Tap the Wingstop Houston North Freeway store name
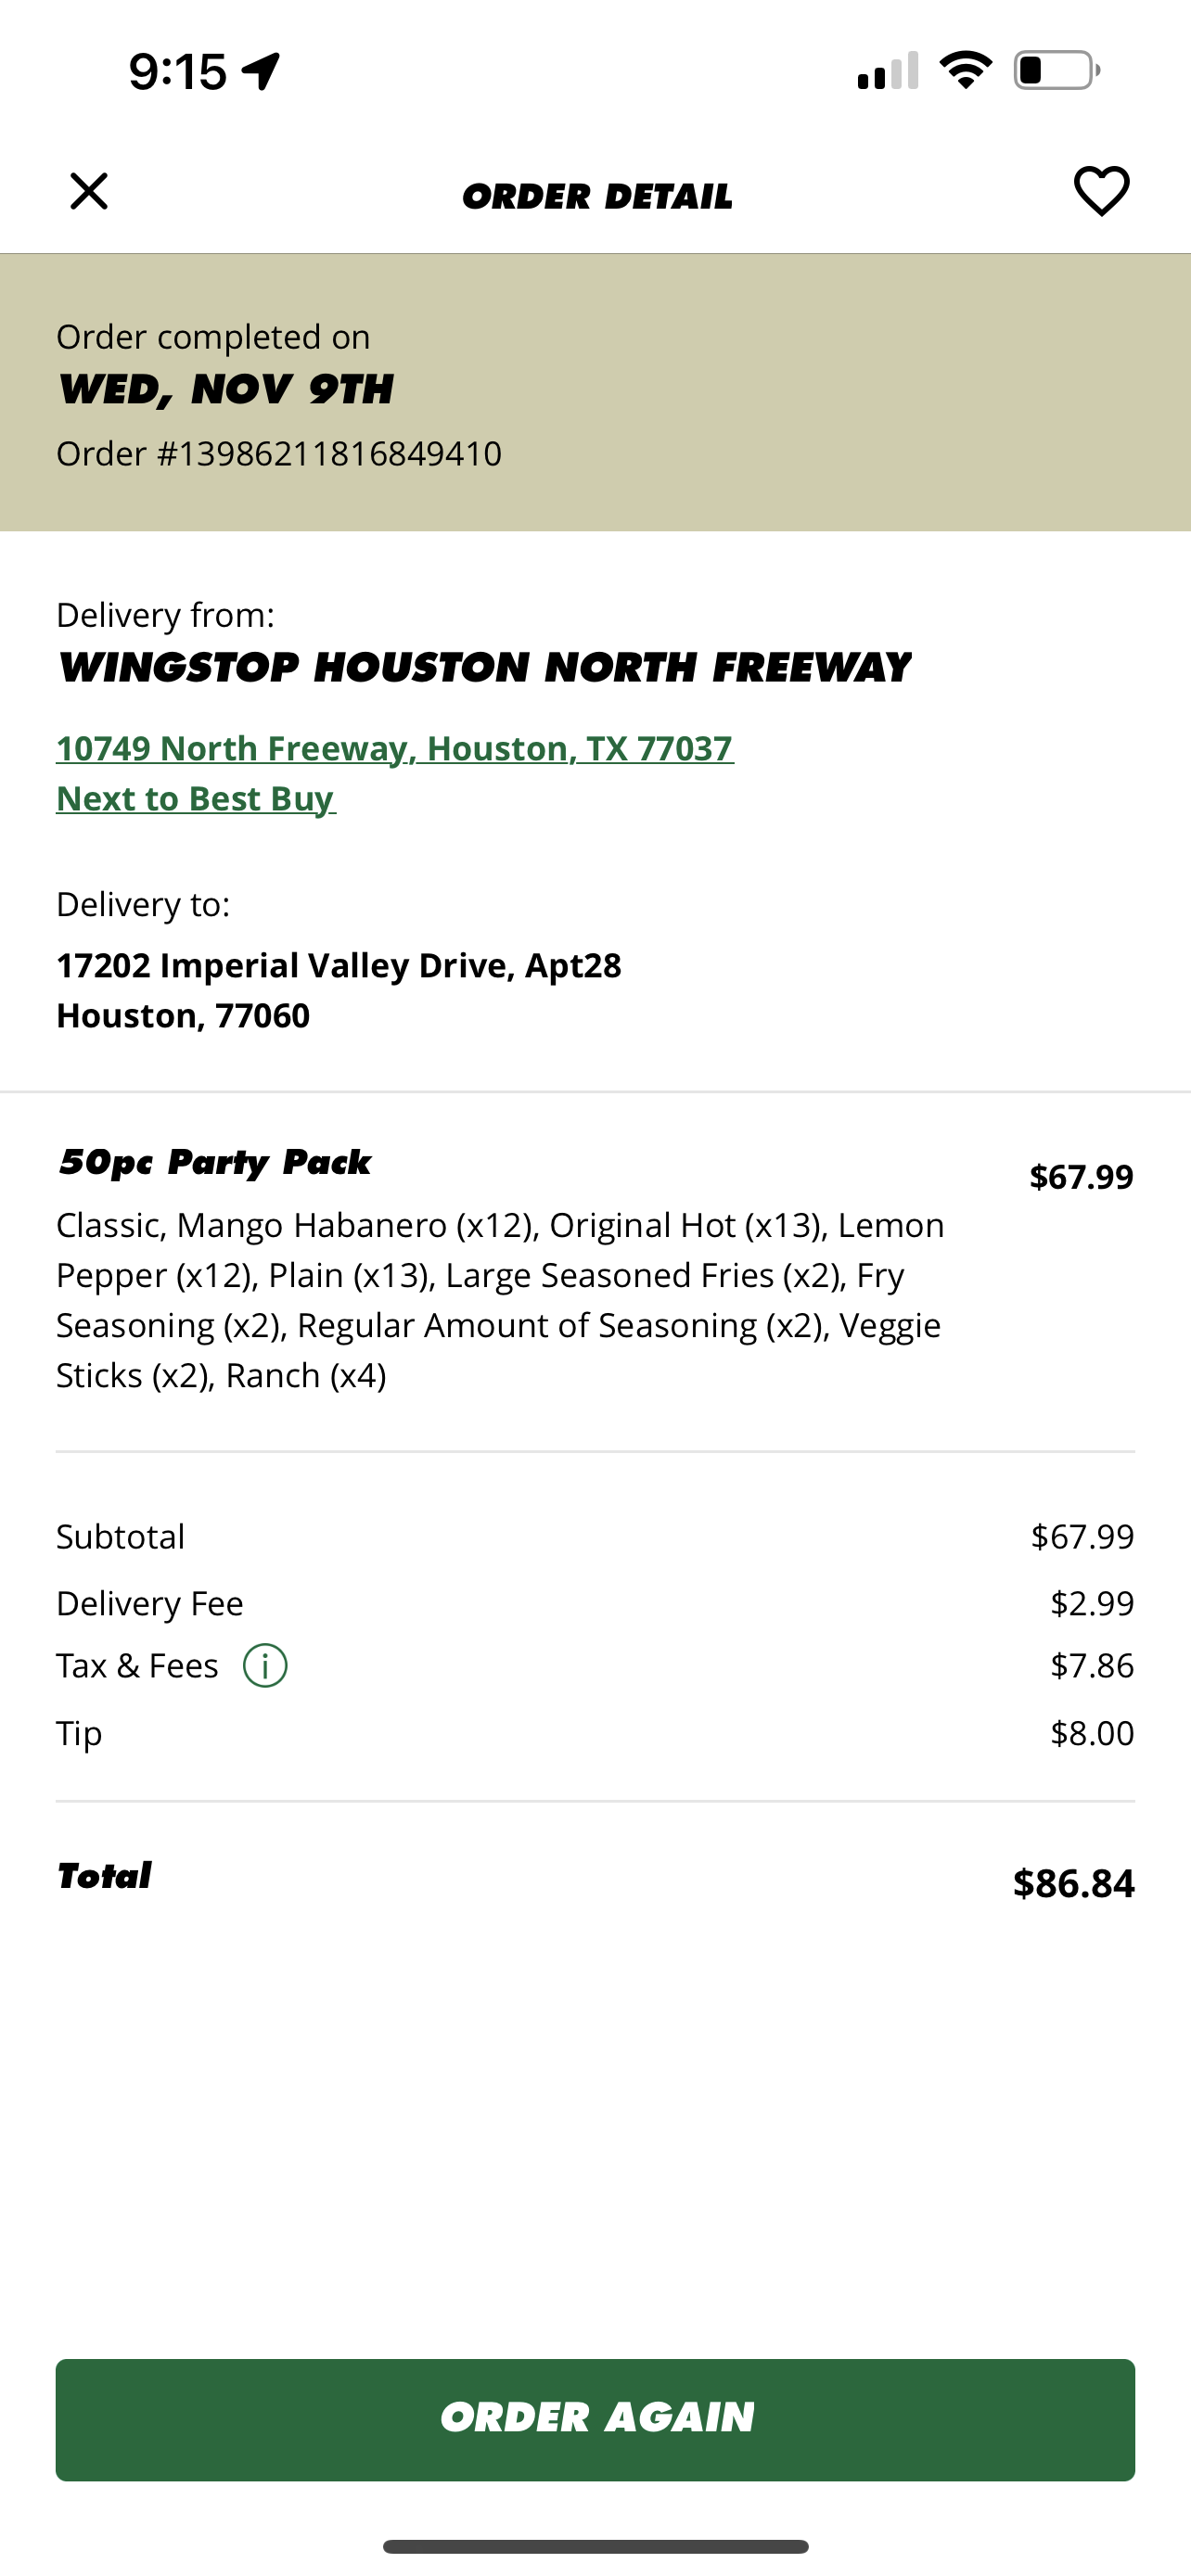Viewport: 1191px width, 2576px height. (484, 667)
